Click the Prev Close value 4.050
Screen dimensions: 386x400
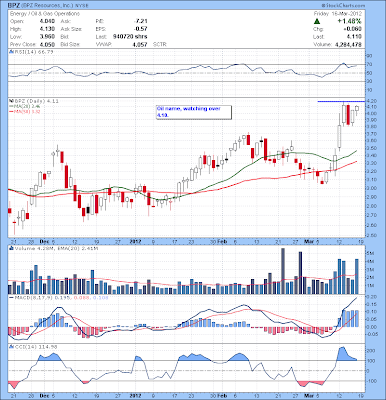pyautogui.click(x=47, y=44)
